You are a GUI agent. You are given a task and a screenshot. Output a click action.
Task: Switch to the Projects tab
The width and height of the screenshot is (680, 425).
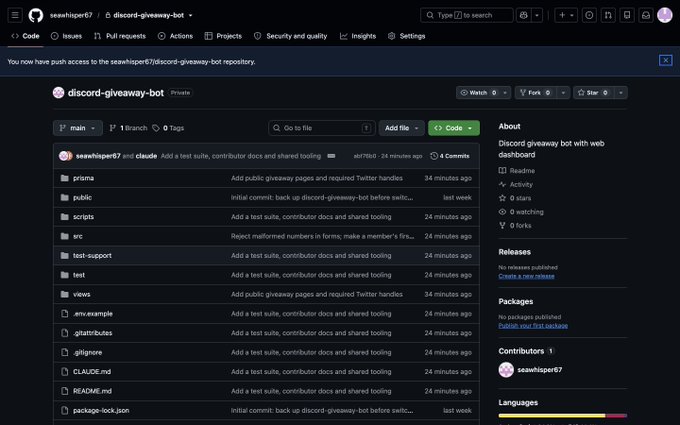223,36
